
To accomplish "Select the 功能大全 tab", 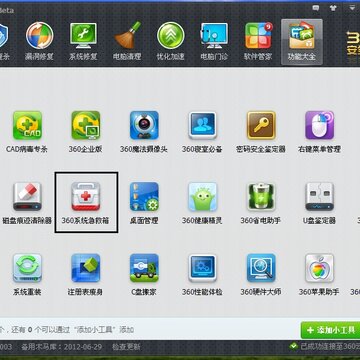I will point(302,42).
